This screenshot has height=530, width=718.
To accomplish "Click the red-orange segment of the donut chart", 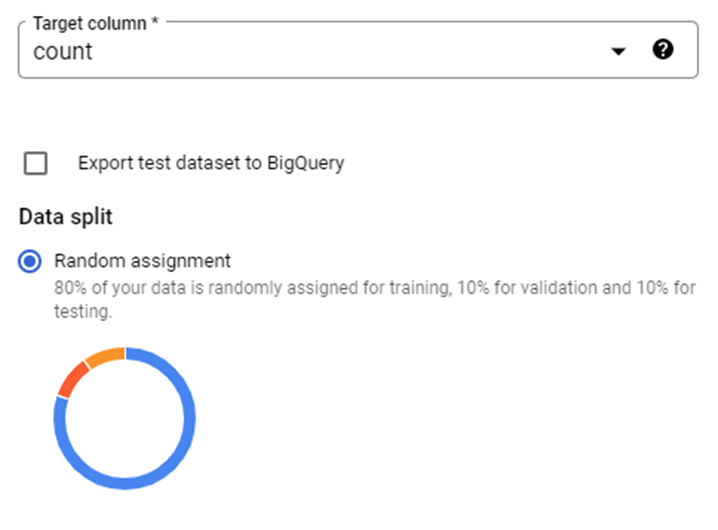I will pos(70,379).
